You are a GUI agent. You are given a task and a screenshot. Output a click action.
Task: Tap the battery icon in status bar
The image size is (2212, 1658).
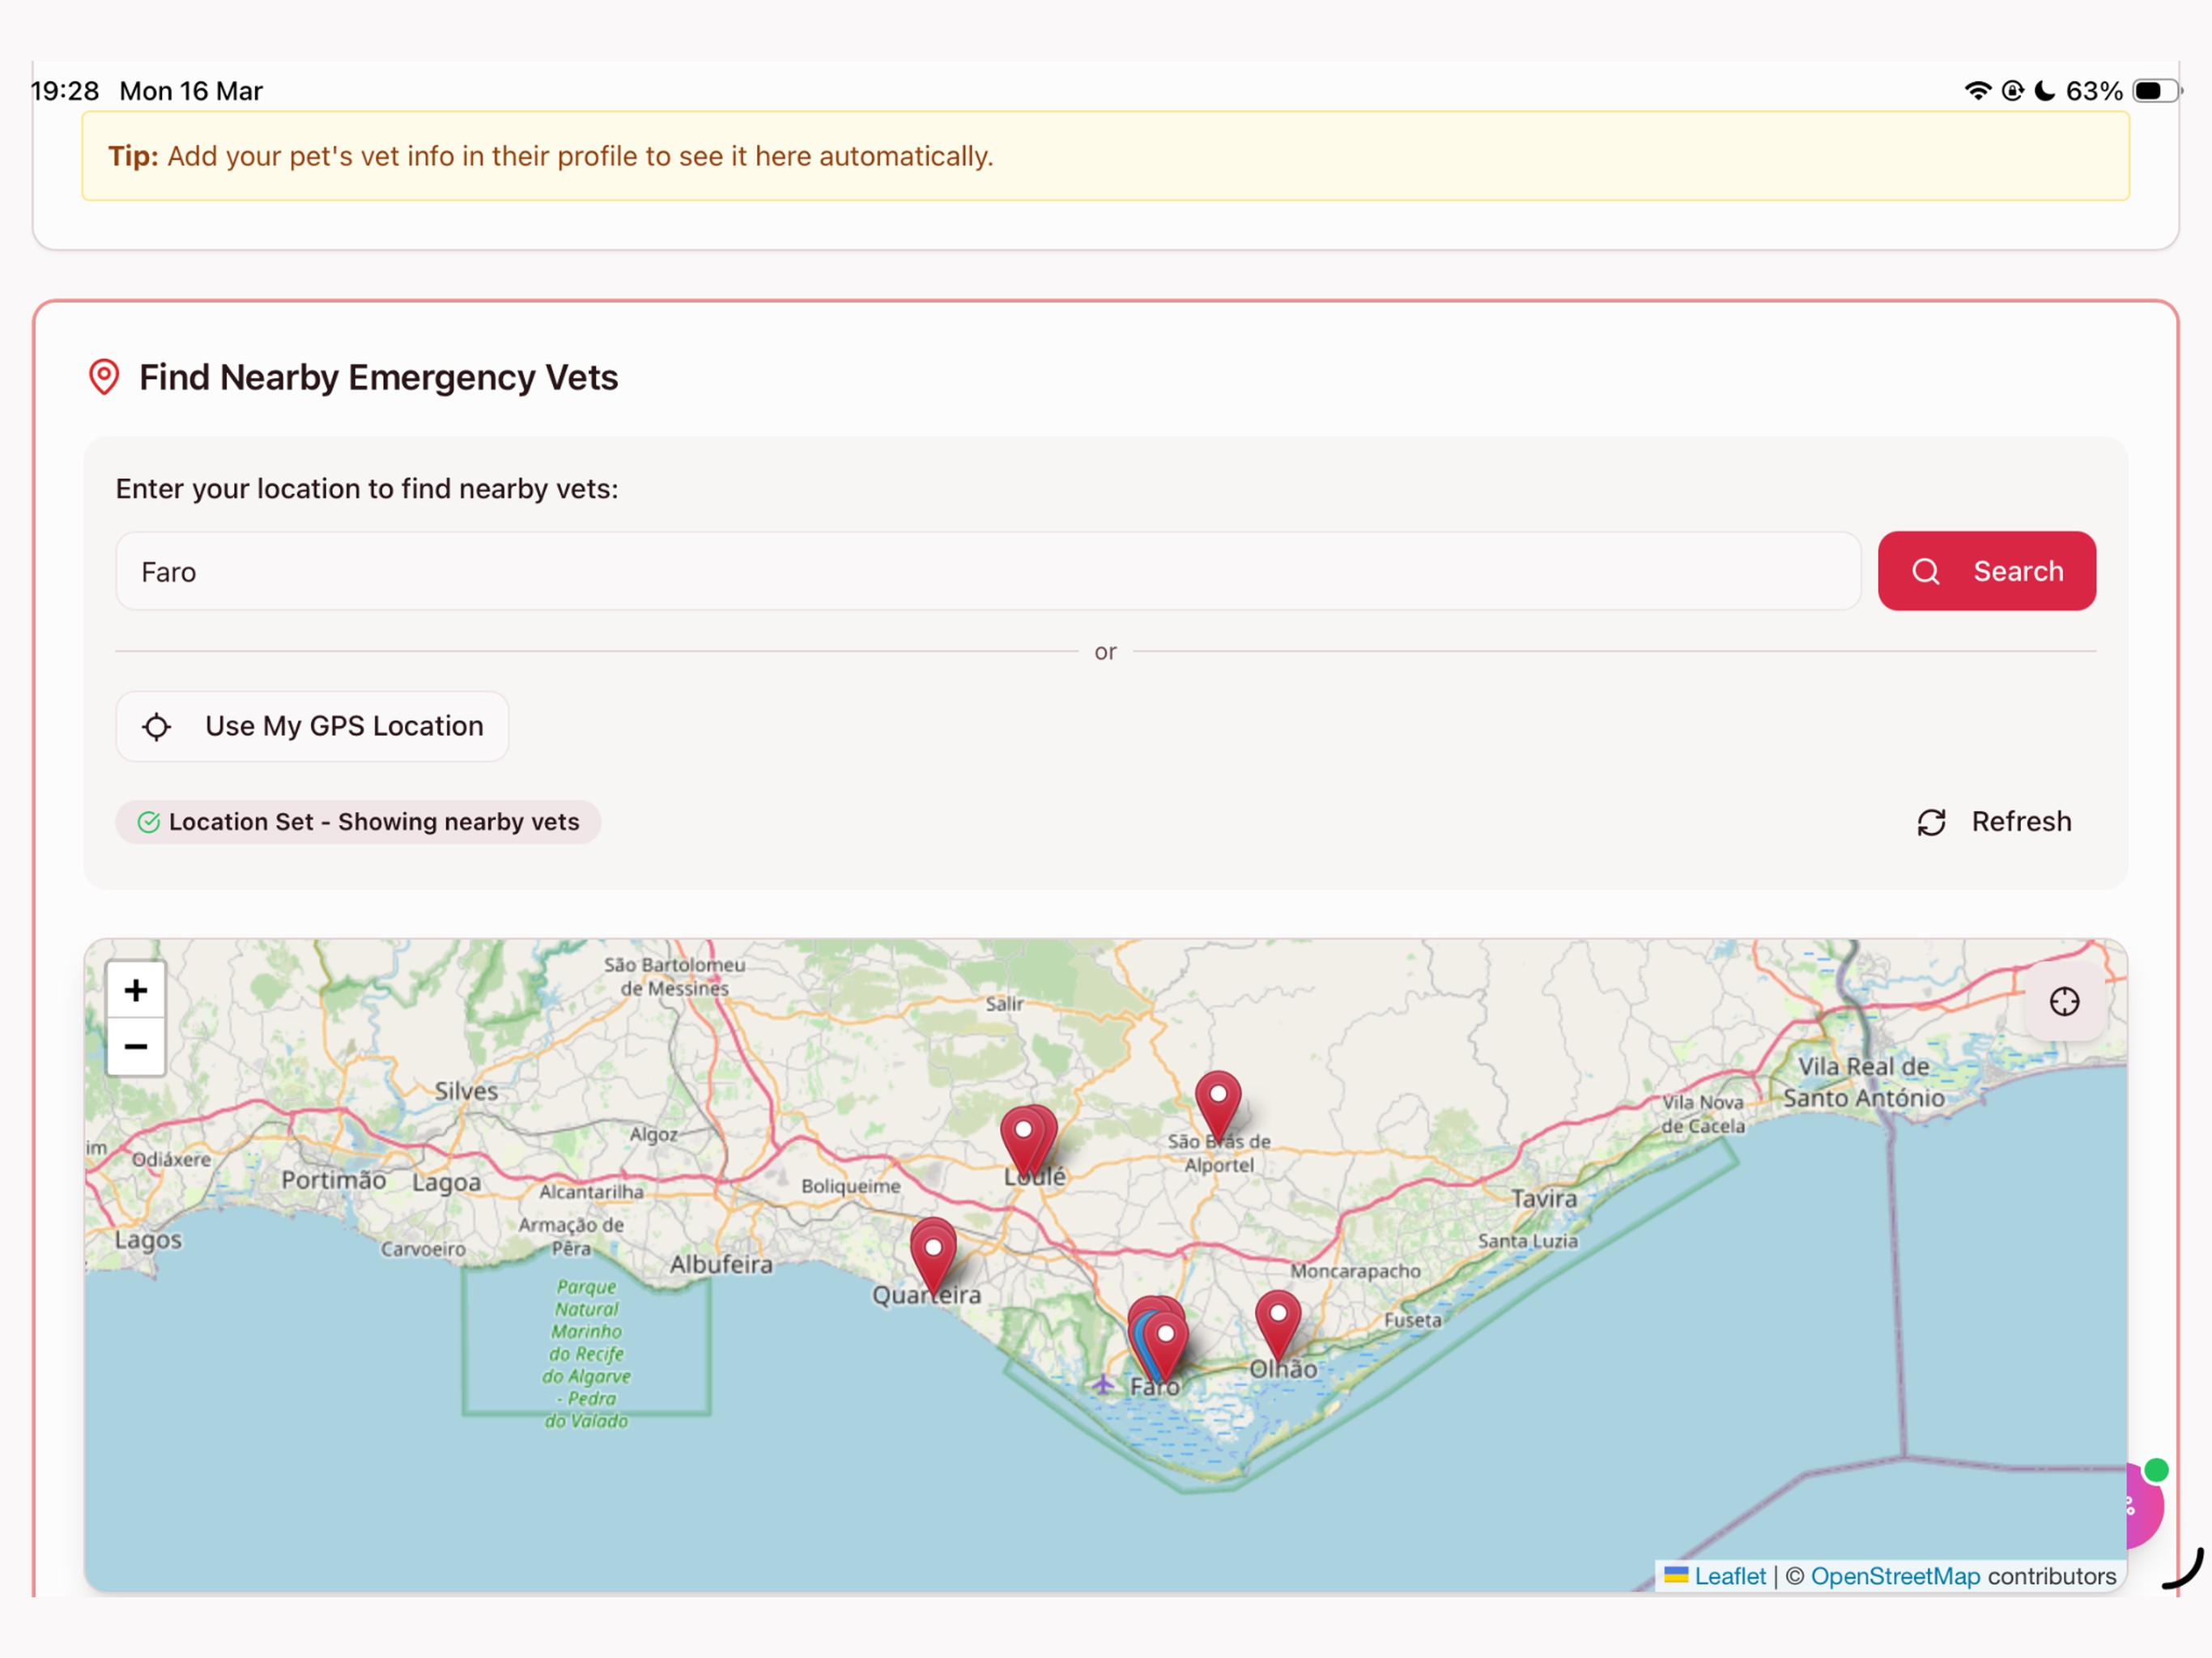point(2156,91)
